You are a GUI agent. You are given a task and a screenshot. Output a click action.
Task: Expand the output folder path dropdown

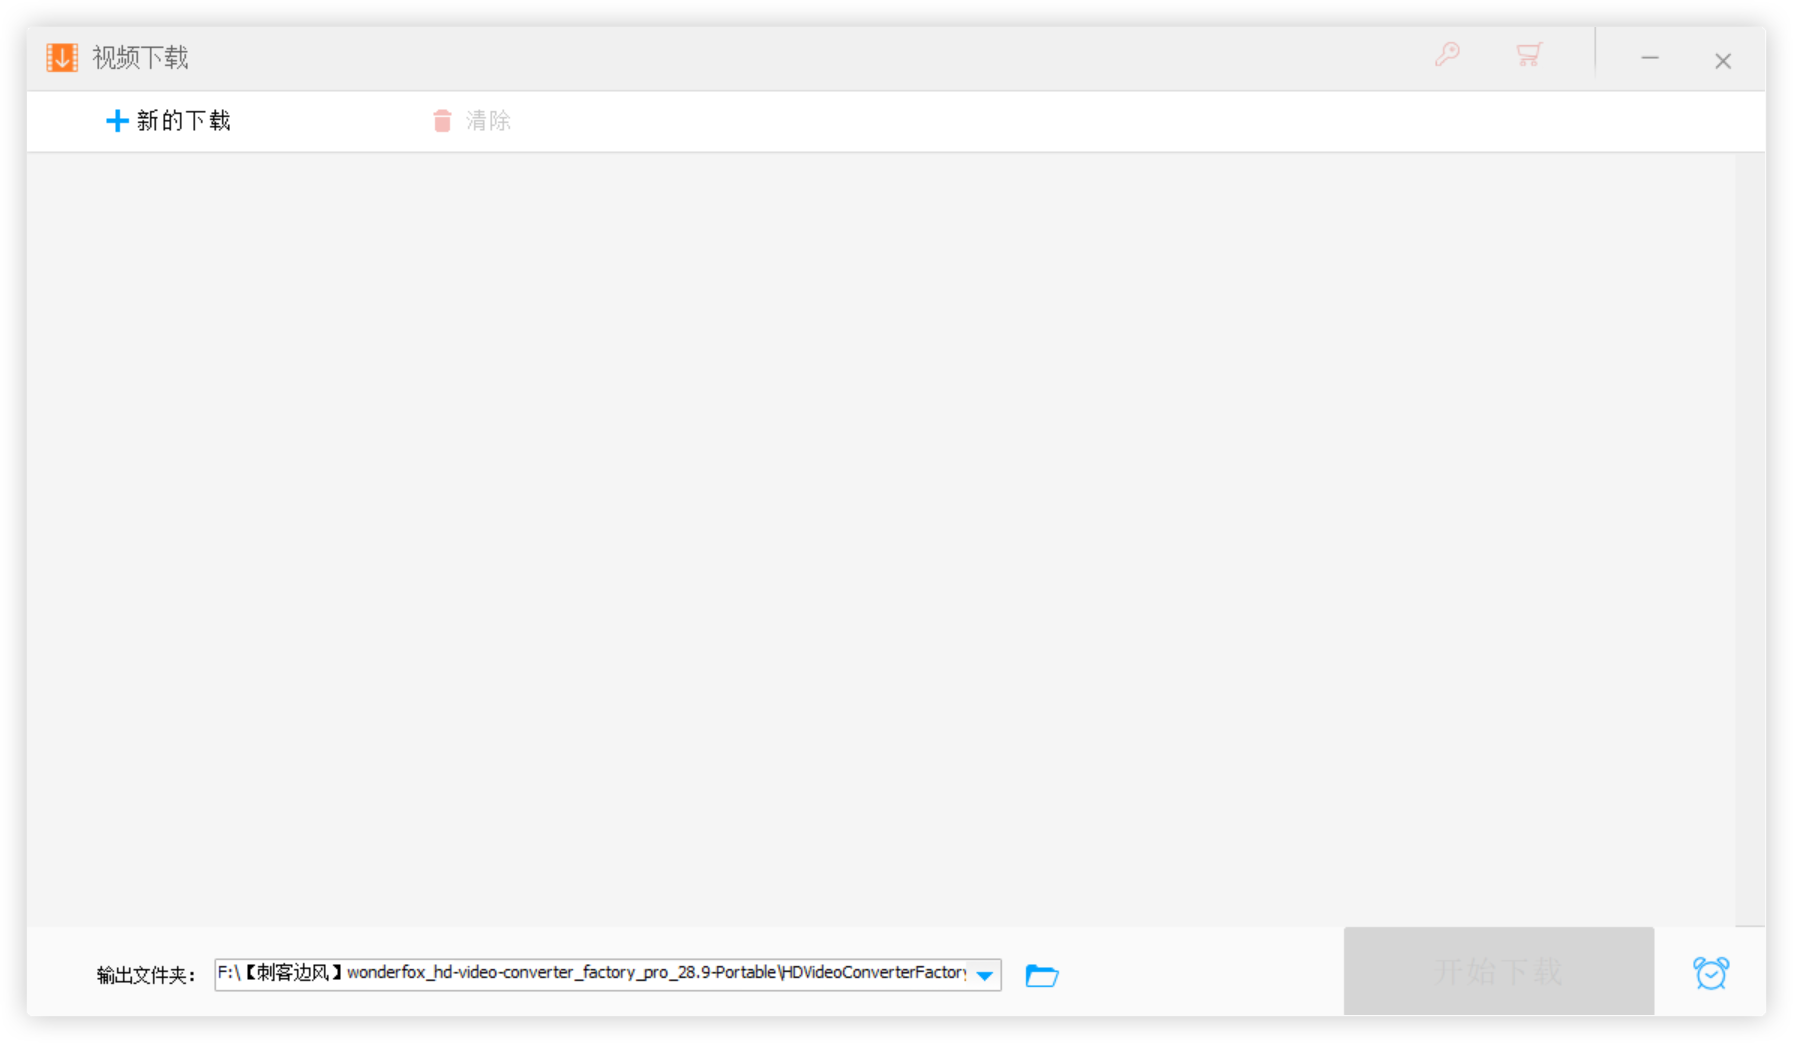pyautogui.click(x=985, y=974)
